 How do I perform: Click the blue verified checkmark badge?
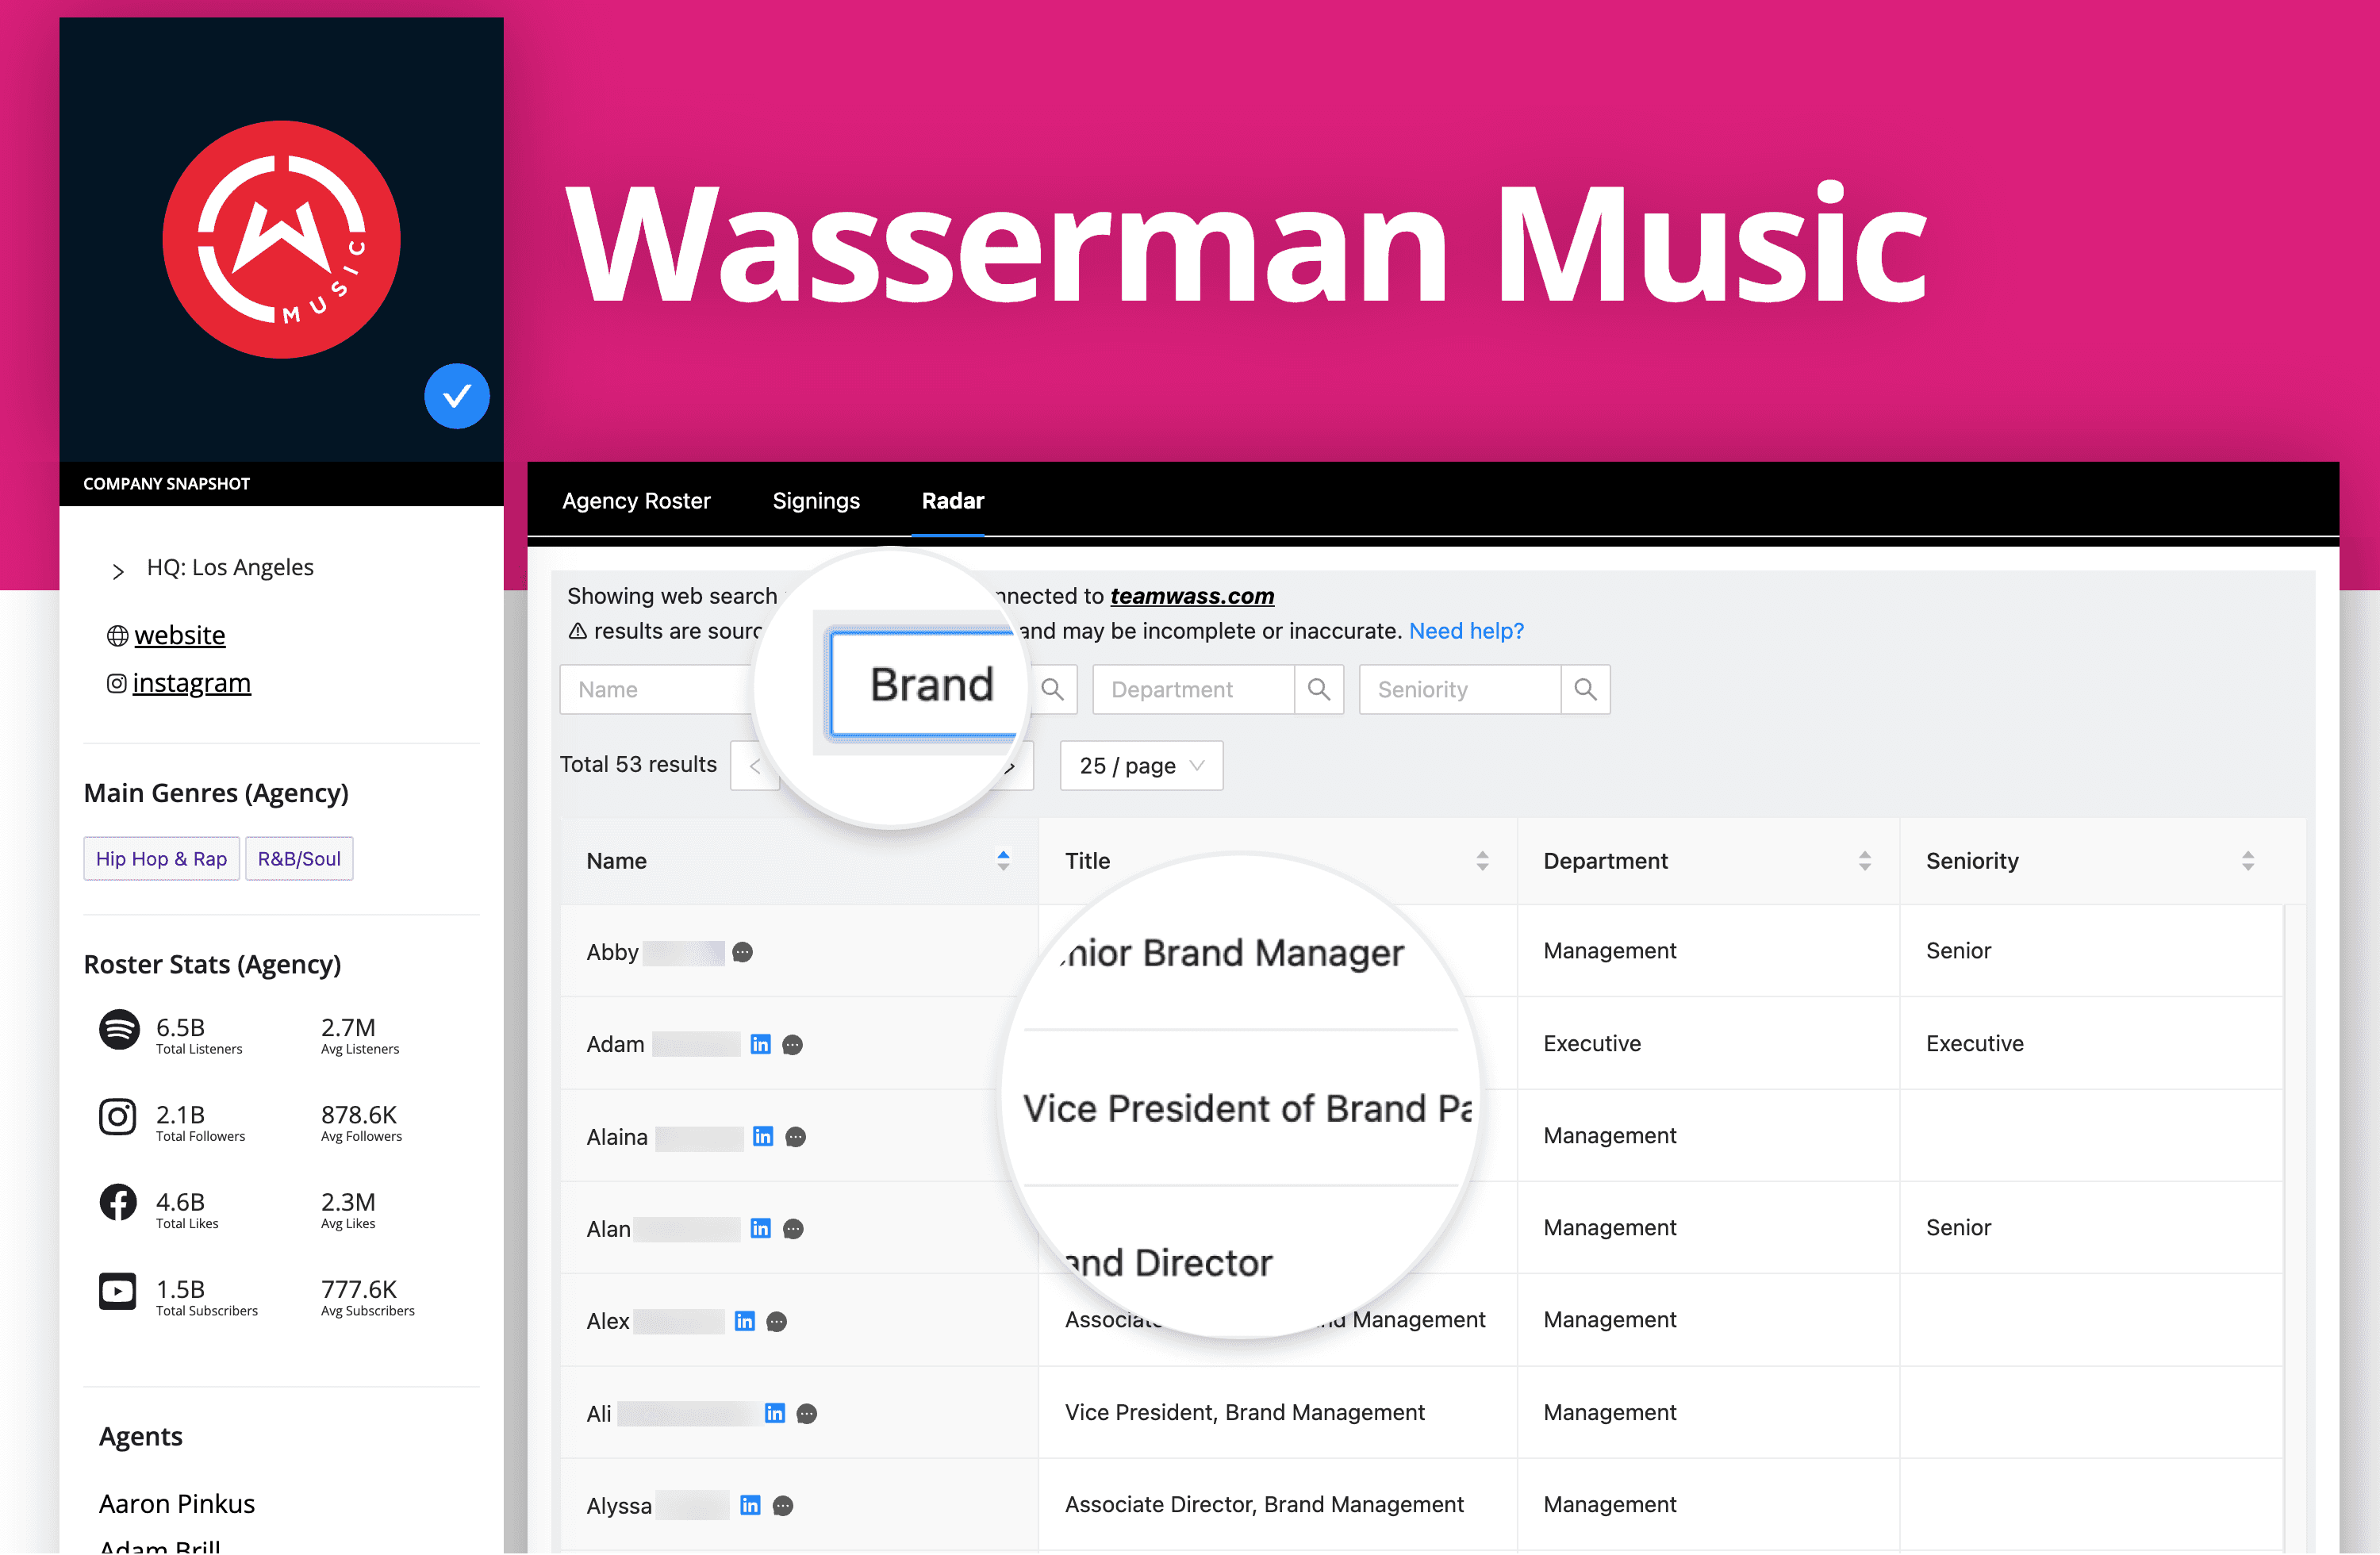[x=457, y=396]
